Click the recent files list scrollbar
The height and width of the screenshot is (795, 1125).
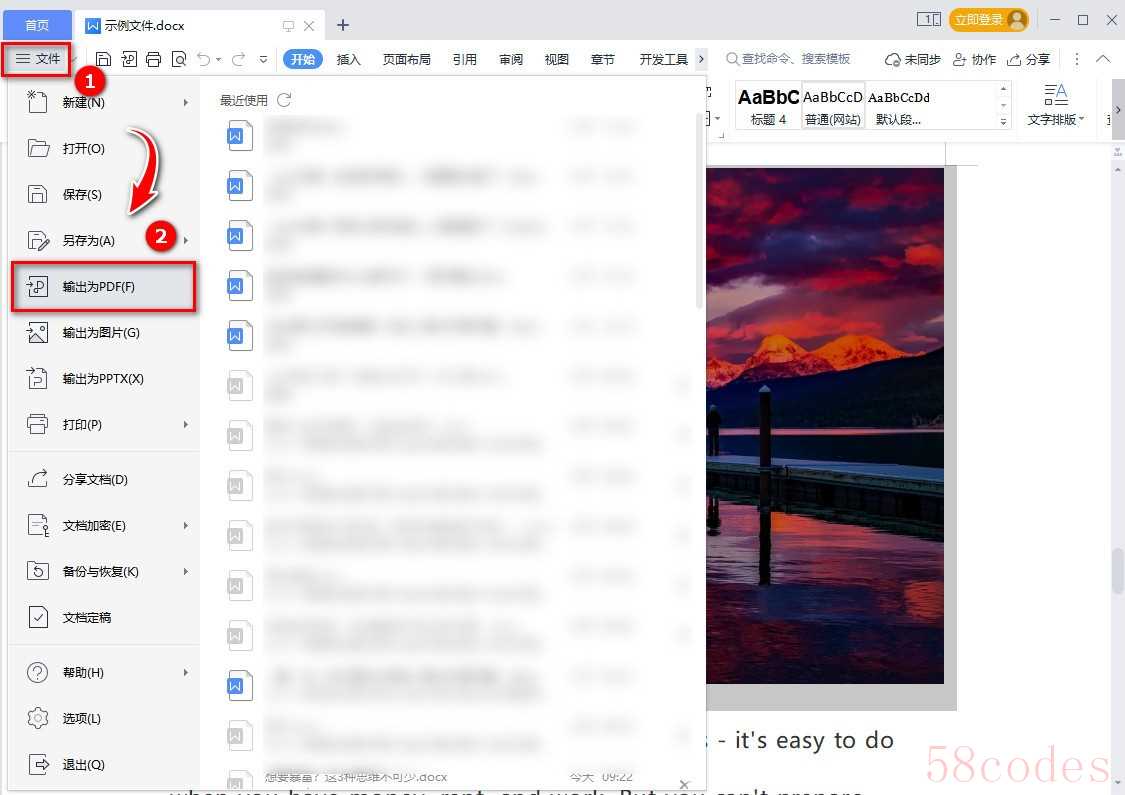click(700, 210)
